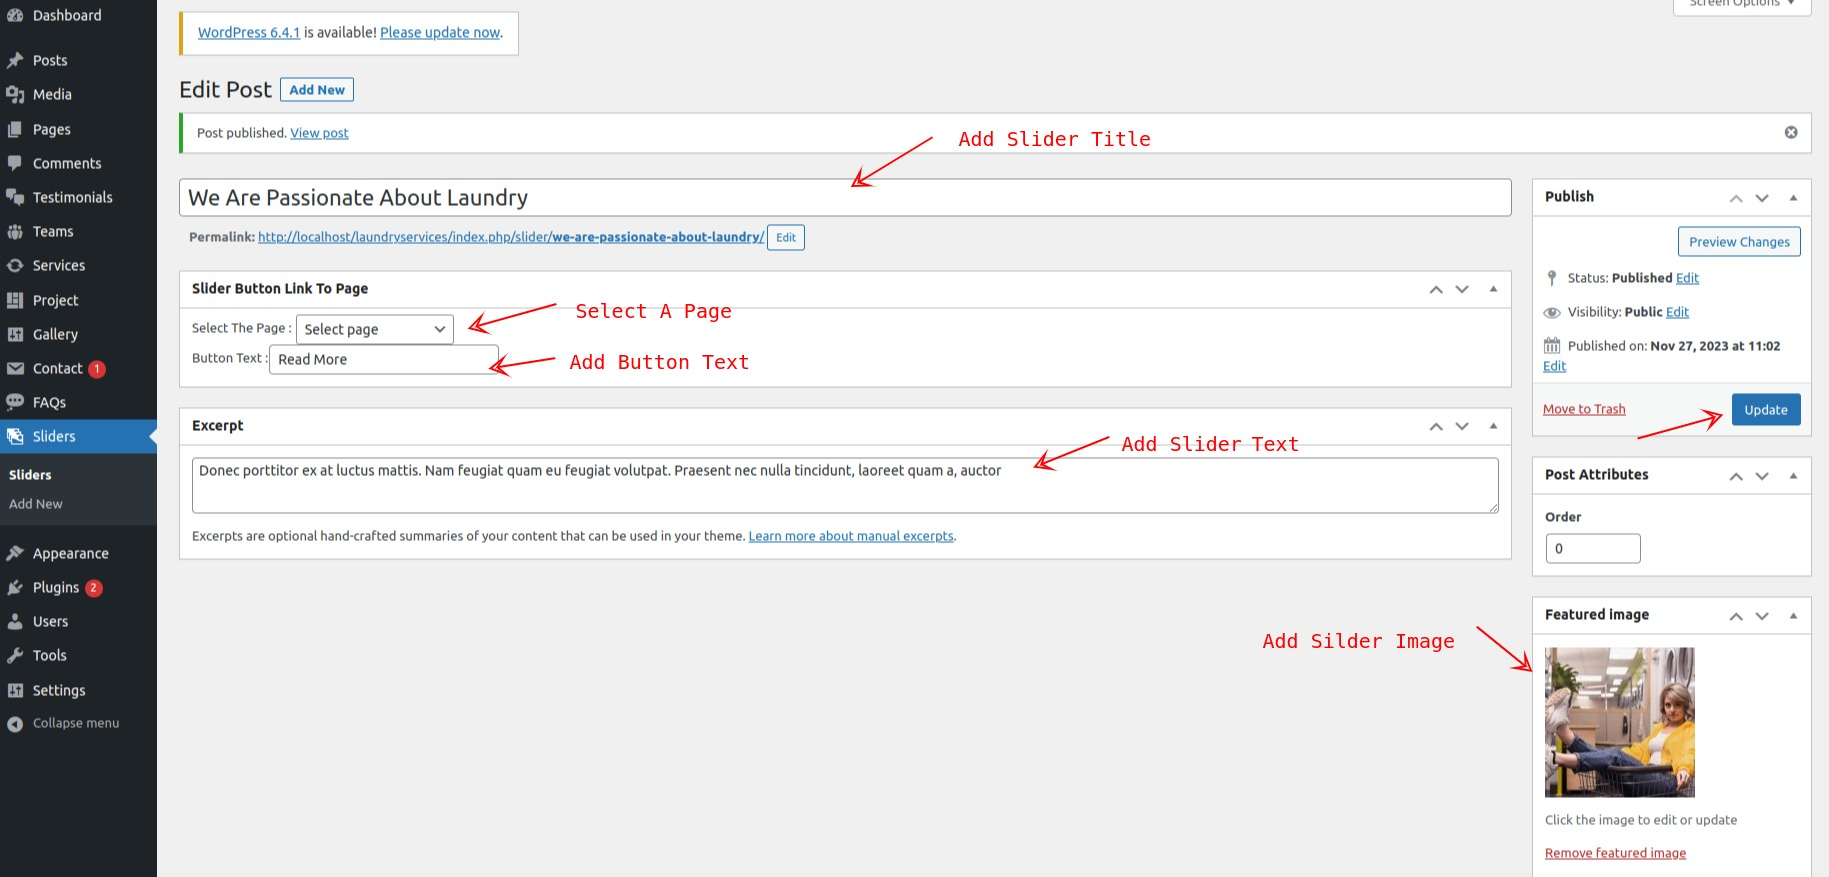The image size is (1829, 877).
Task: Toggle the Excerpt panel collapse triangle
Action: pos(1493,426)
